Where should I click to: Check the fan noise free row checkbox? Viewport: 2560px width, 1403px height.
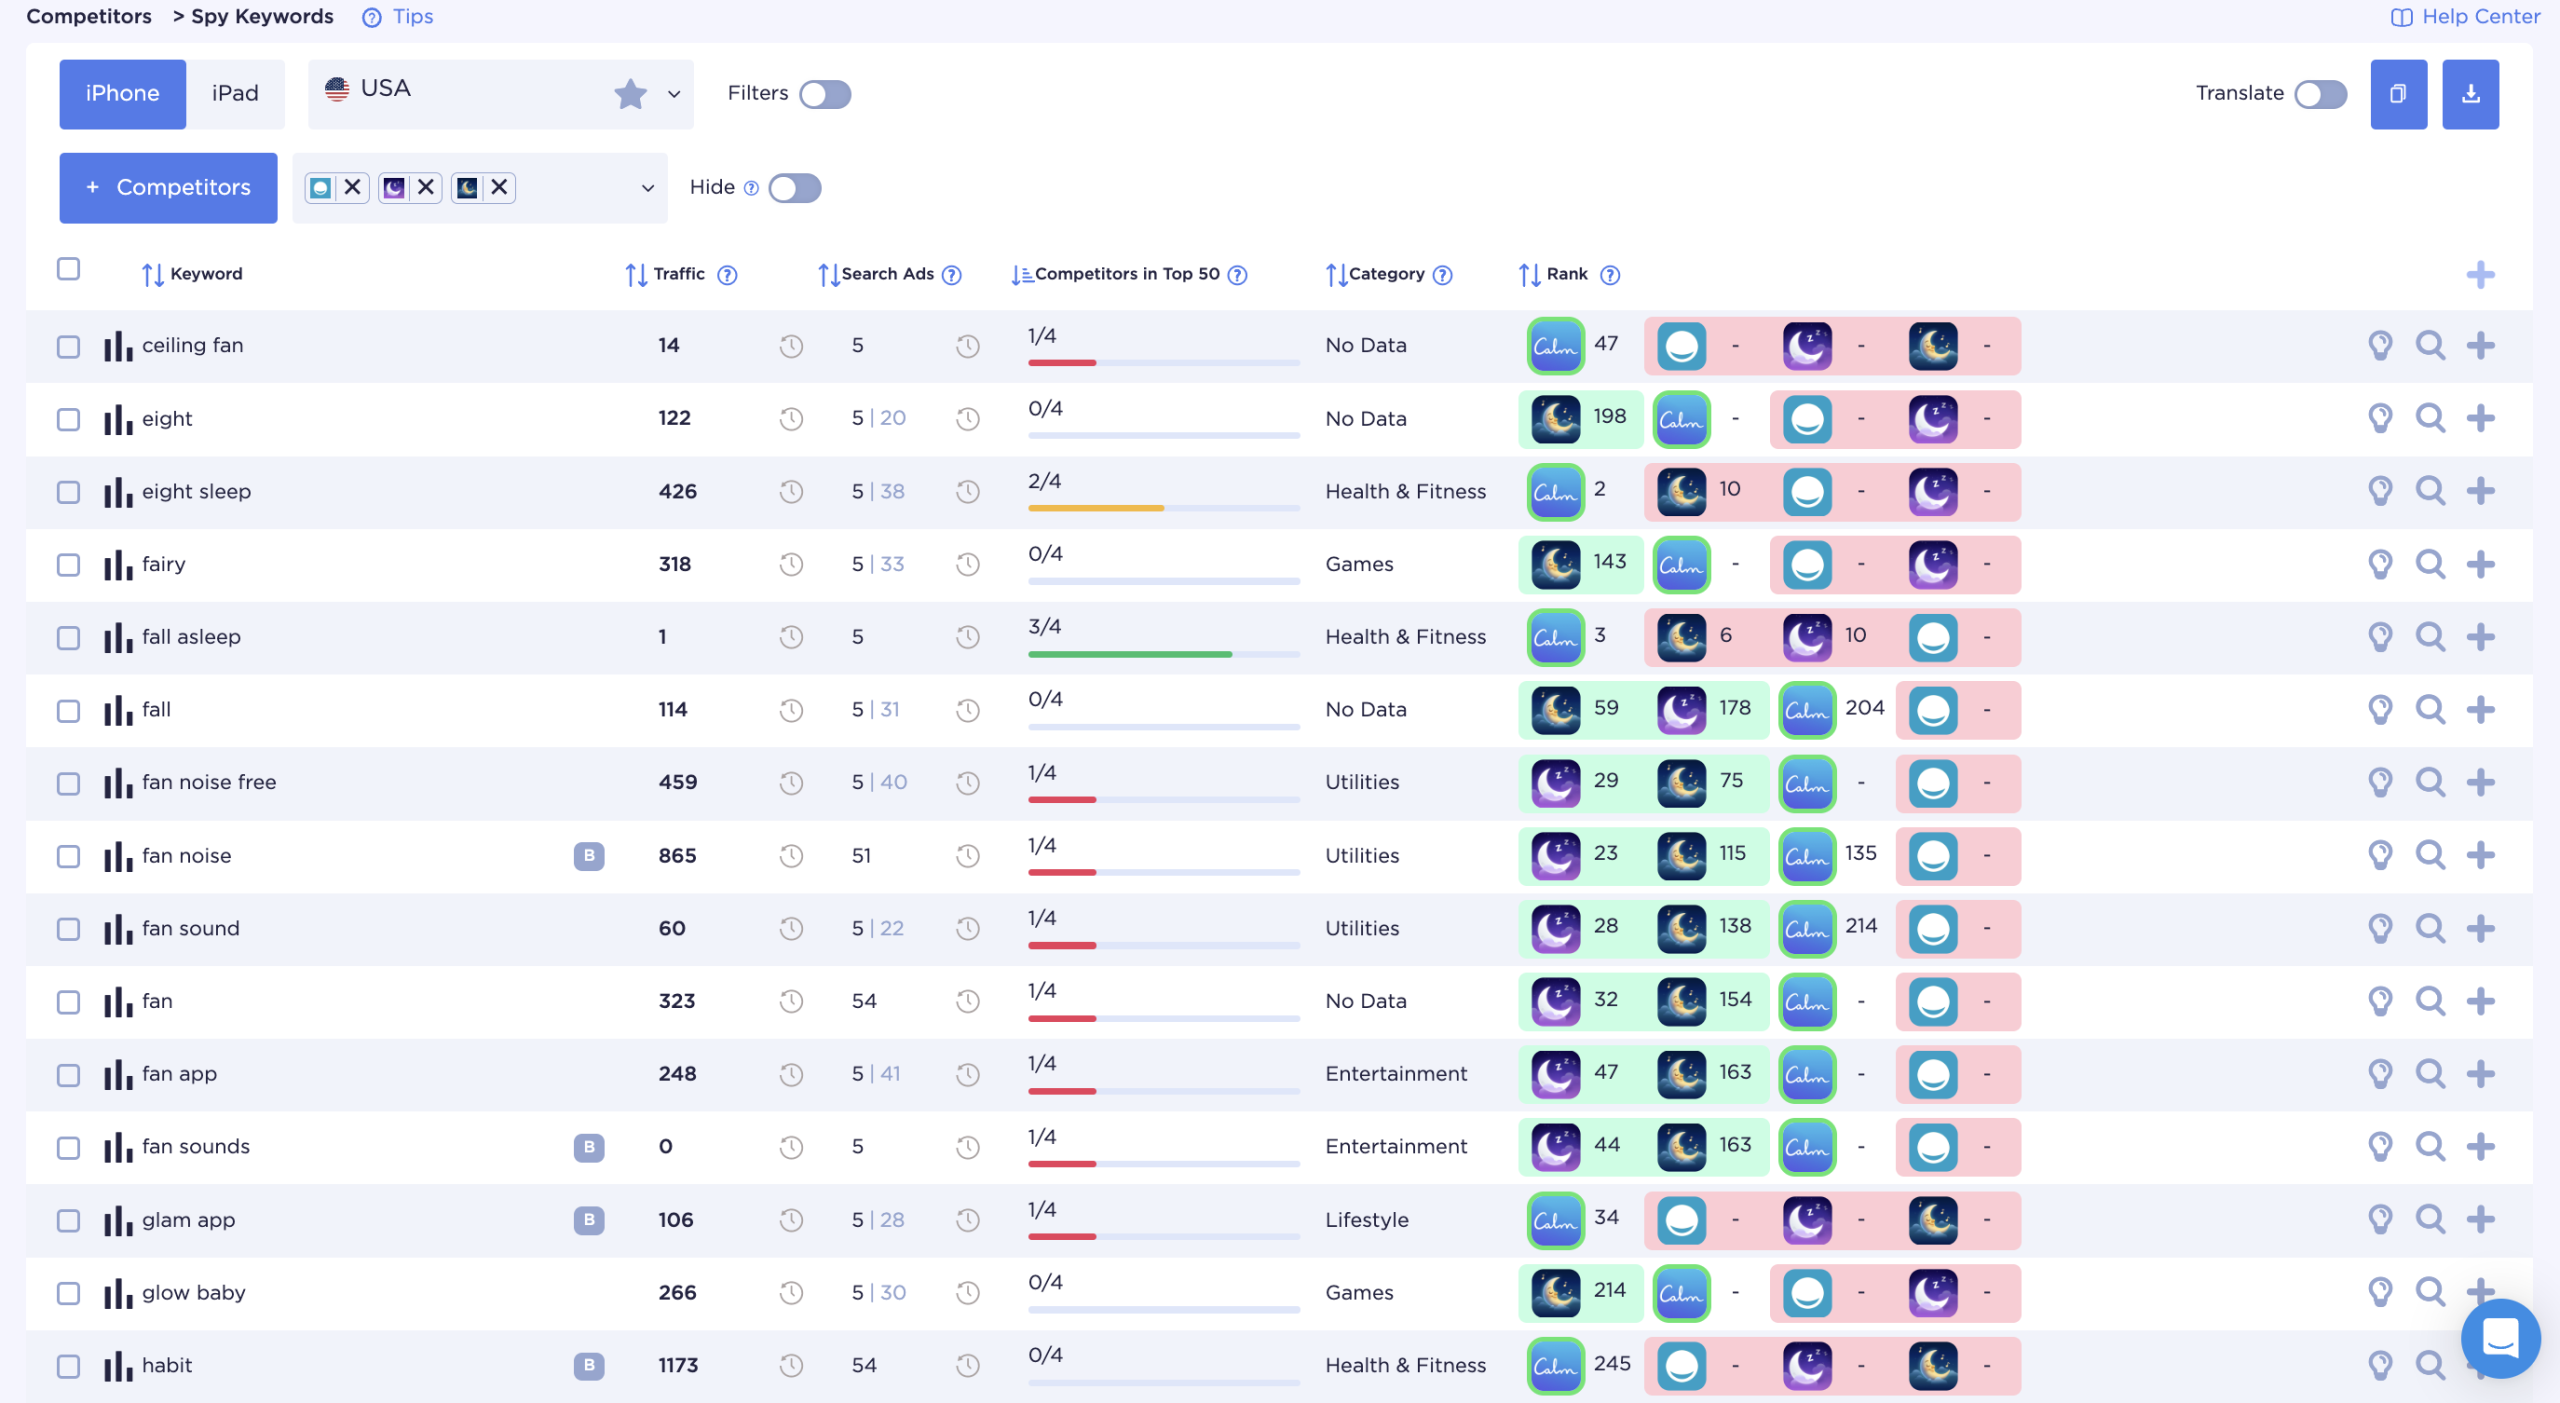(x=68, y=783)
